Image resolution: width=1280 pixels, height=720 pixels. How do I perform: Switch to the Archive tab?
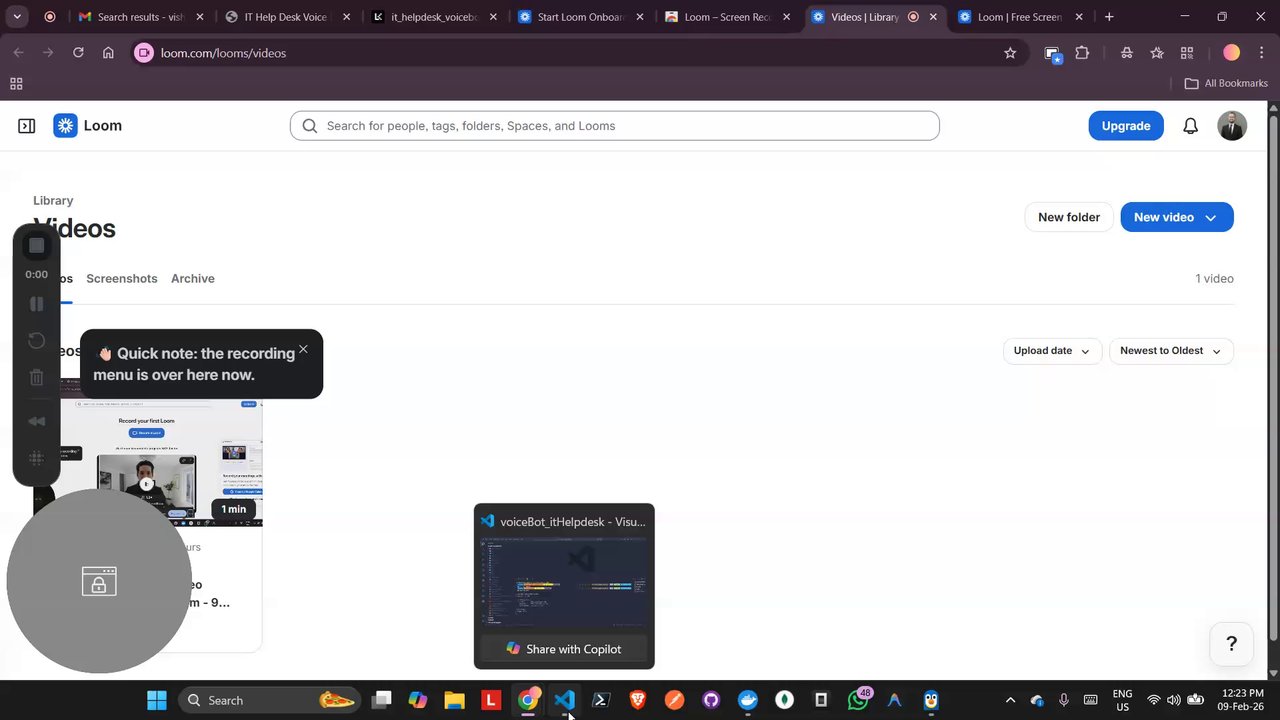tap(193, 279)
